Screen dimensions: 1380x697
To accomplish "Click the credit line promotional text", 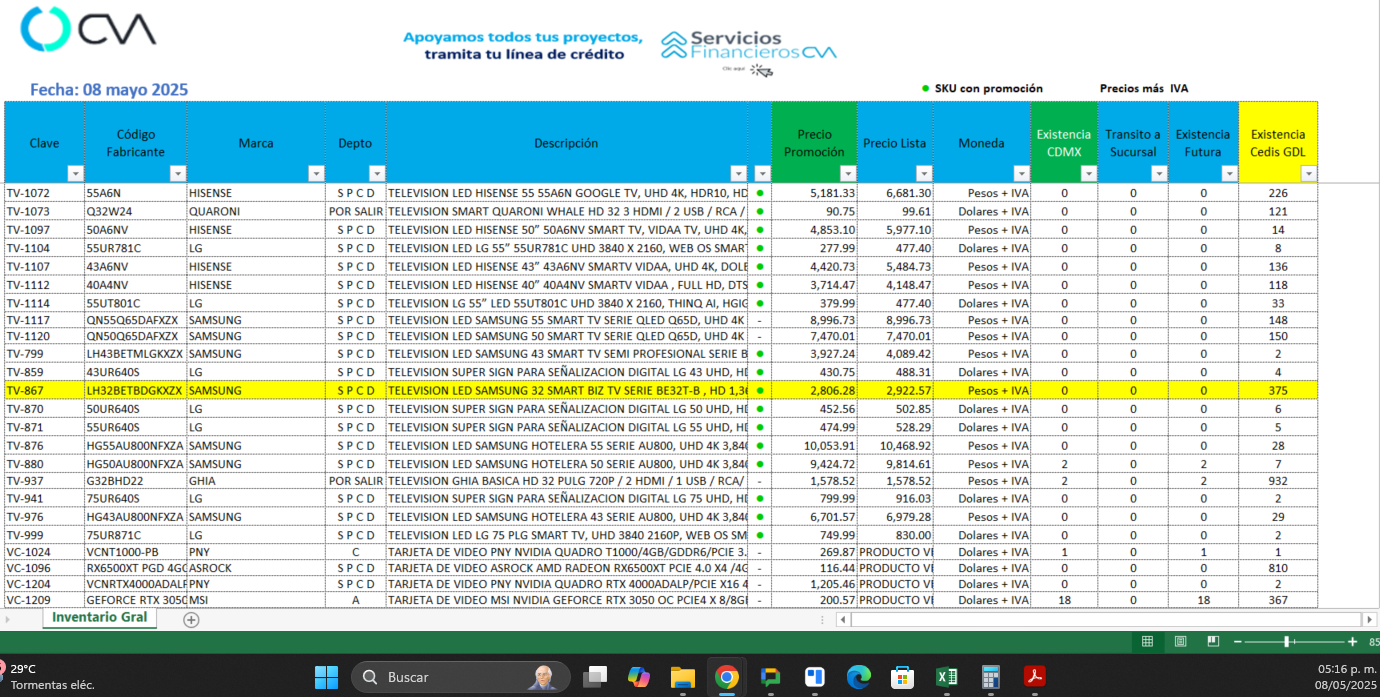I will pos(523,45).
